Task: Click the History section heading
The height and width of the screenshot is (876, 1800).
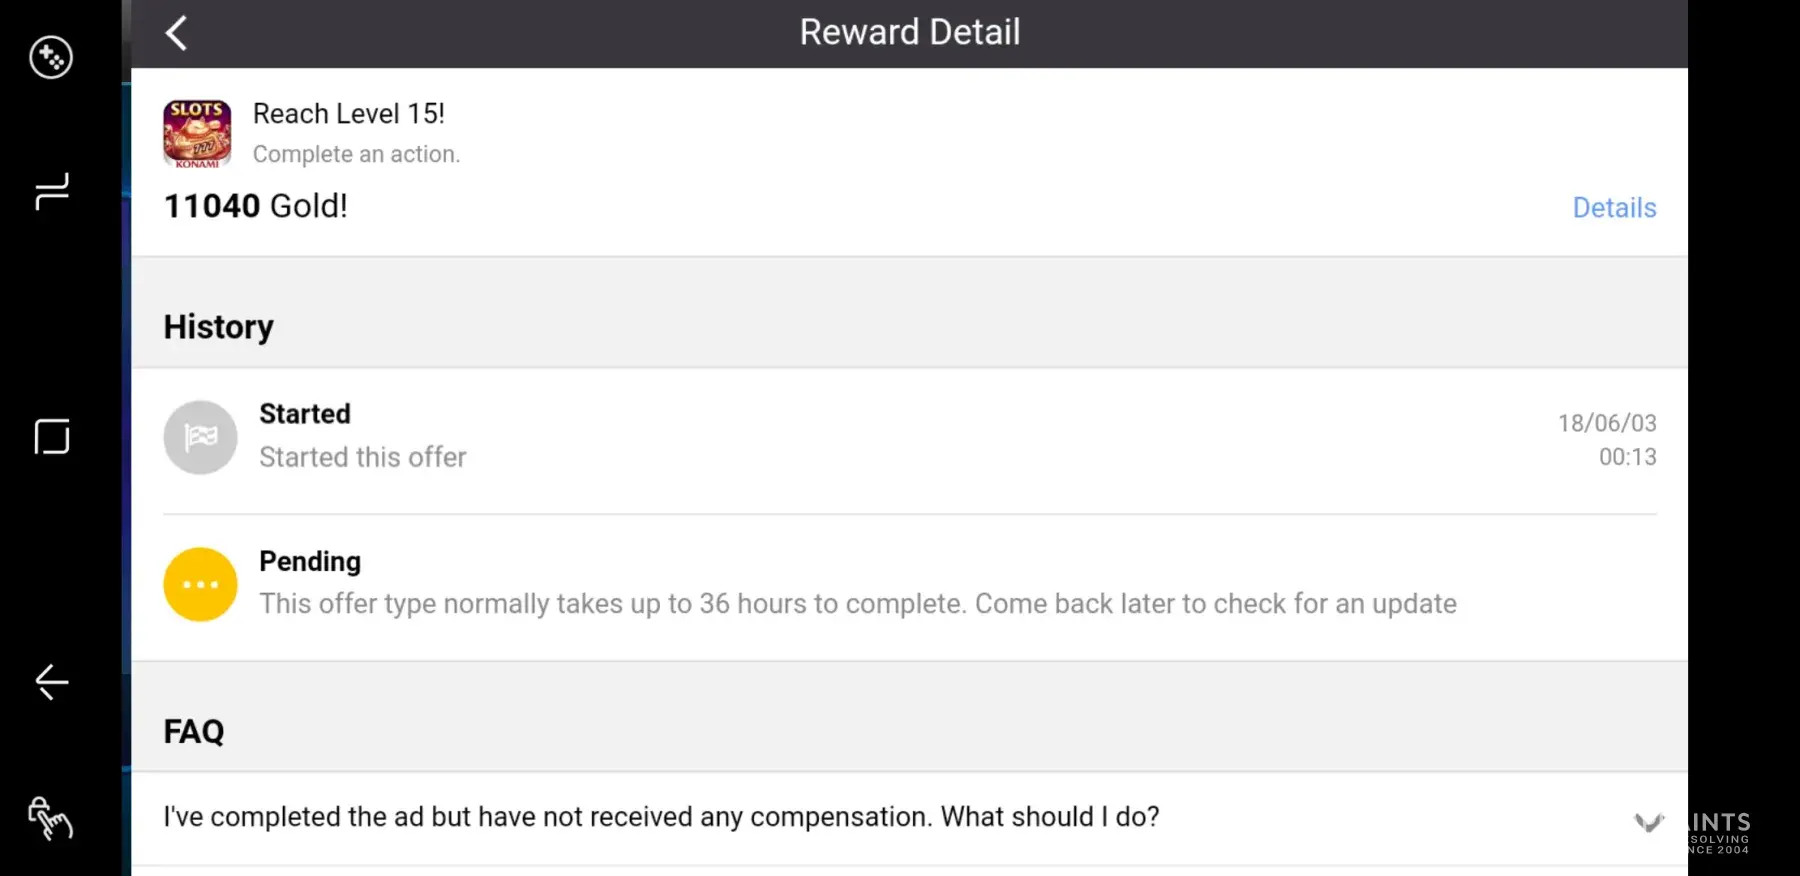Action: (x=218, y=327)
